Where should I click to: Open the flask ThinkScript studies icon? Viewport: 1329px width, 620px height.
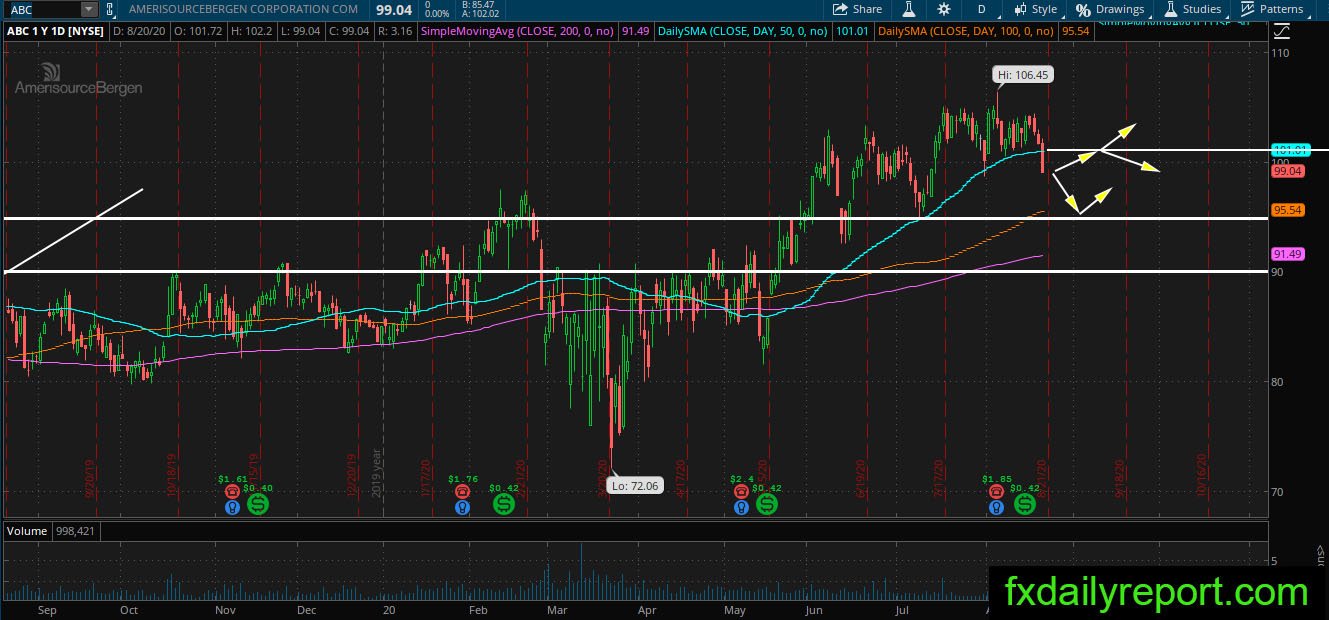909,9
